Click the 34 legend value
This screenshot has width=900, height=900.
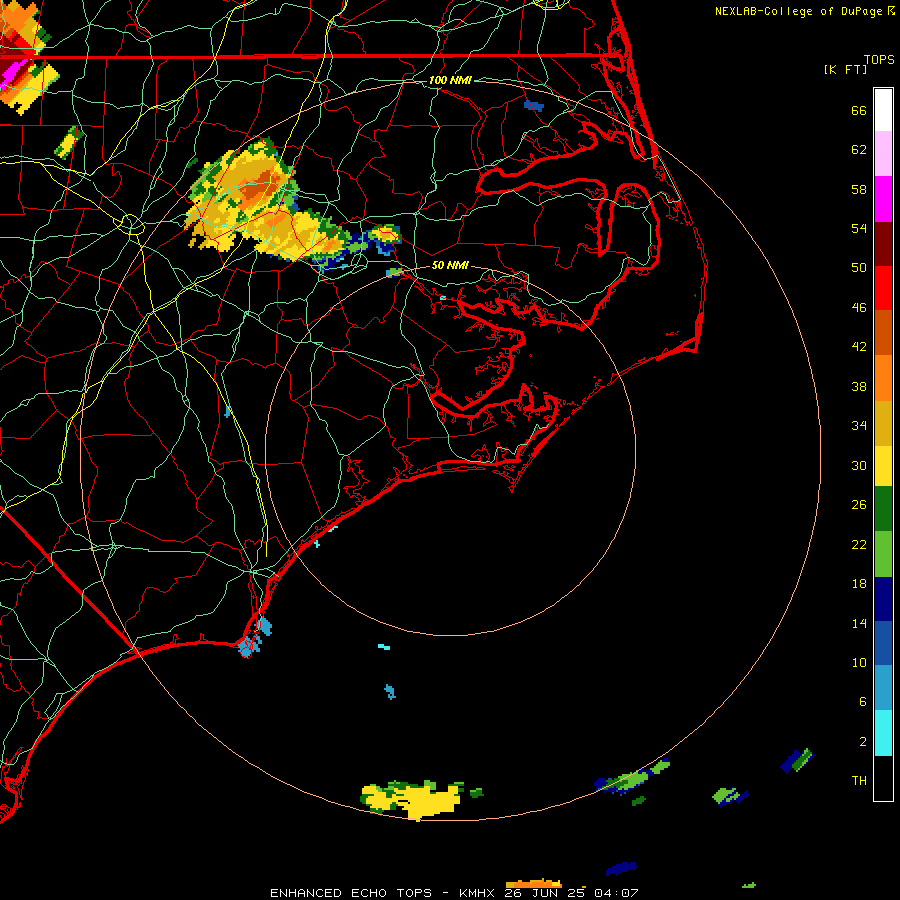coord(859,426)
